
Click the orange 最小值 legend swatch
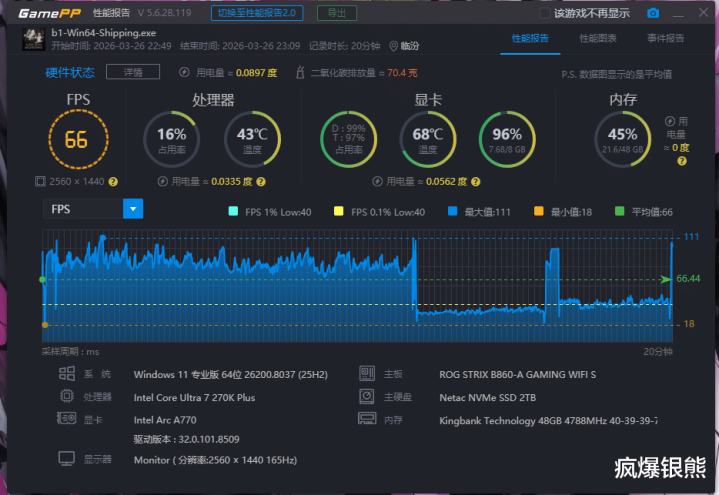coord(539,211)
